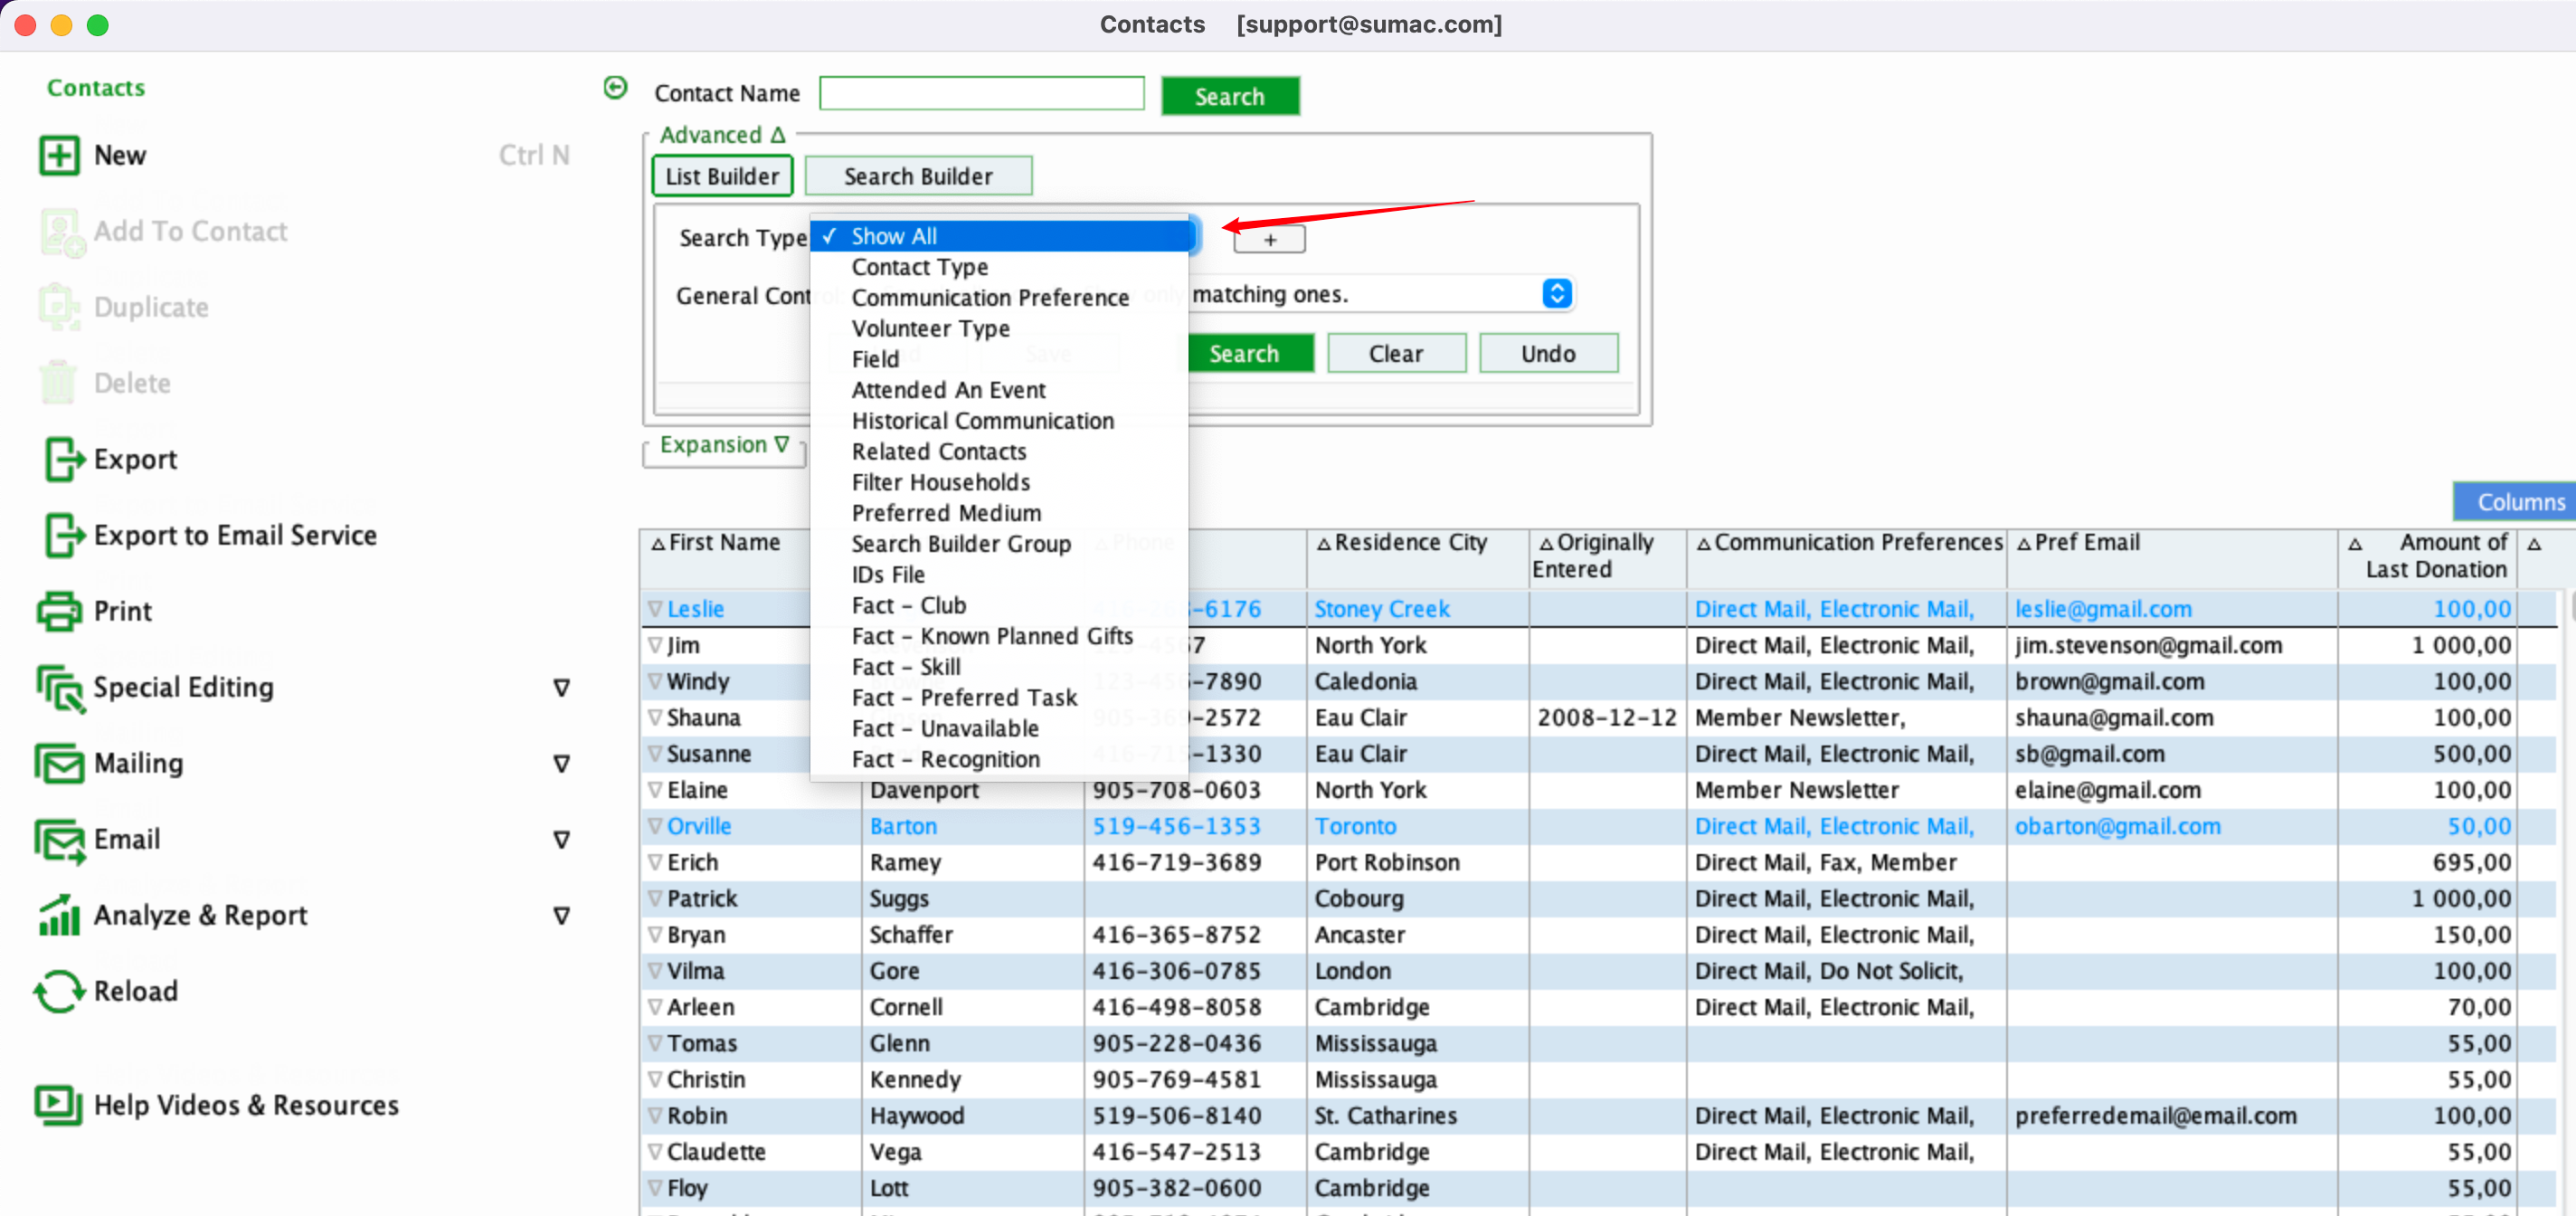Expand the Mailing submenu arrow
Image resolution: width=2576 pixels, height=1216 pixels.
pyautogui.click(x=561, y=764)
